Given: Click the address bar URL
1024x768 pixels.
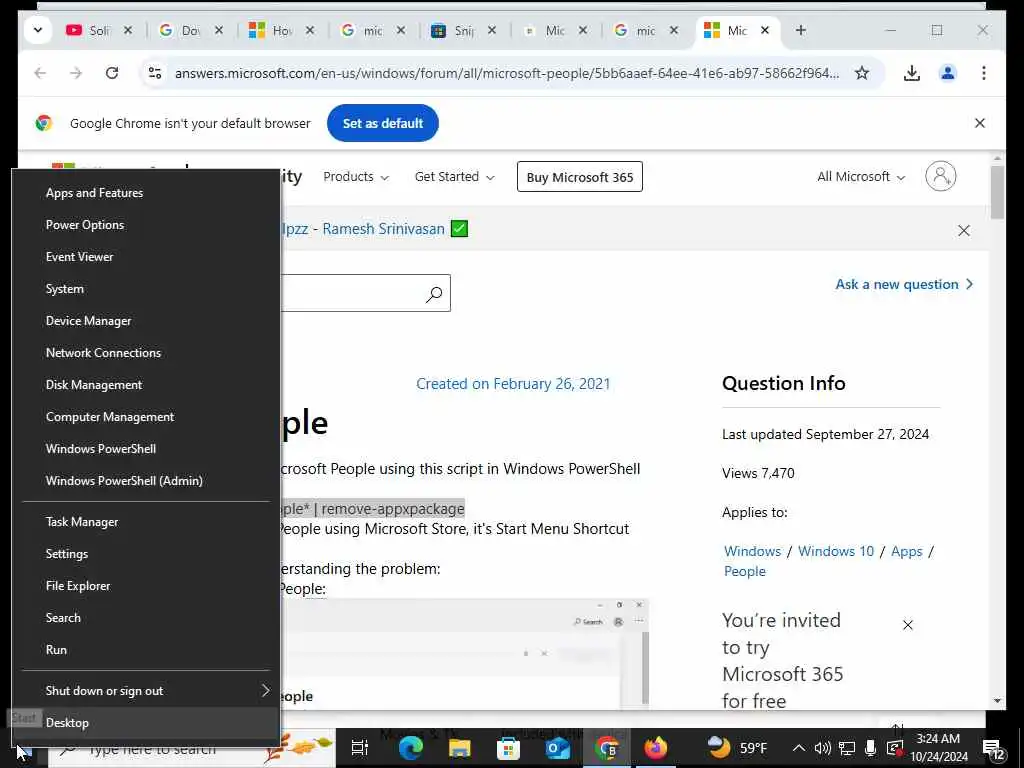Looking at the screenshot, I should (507, 73).
